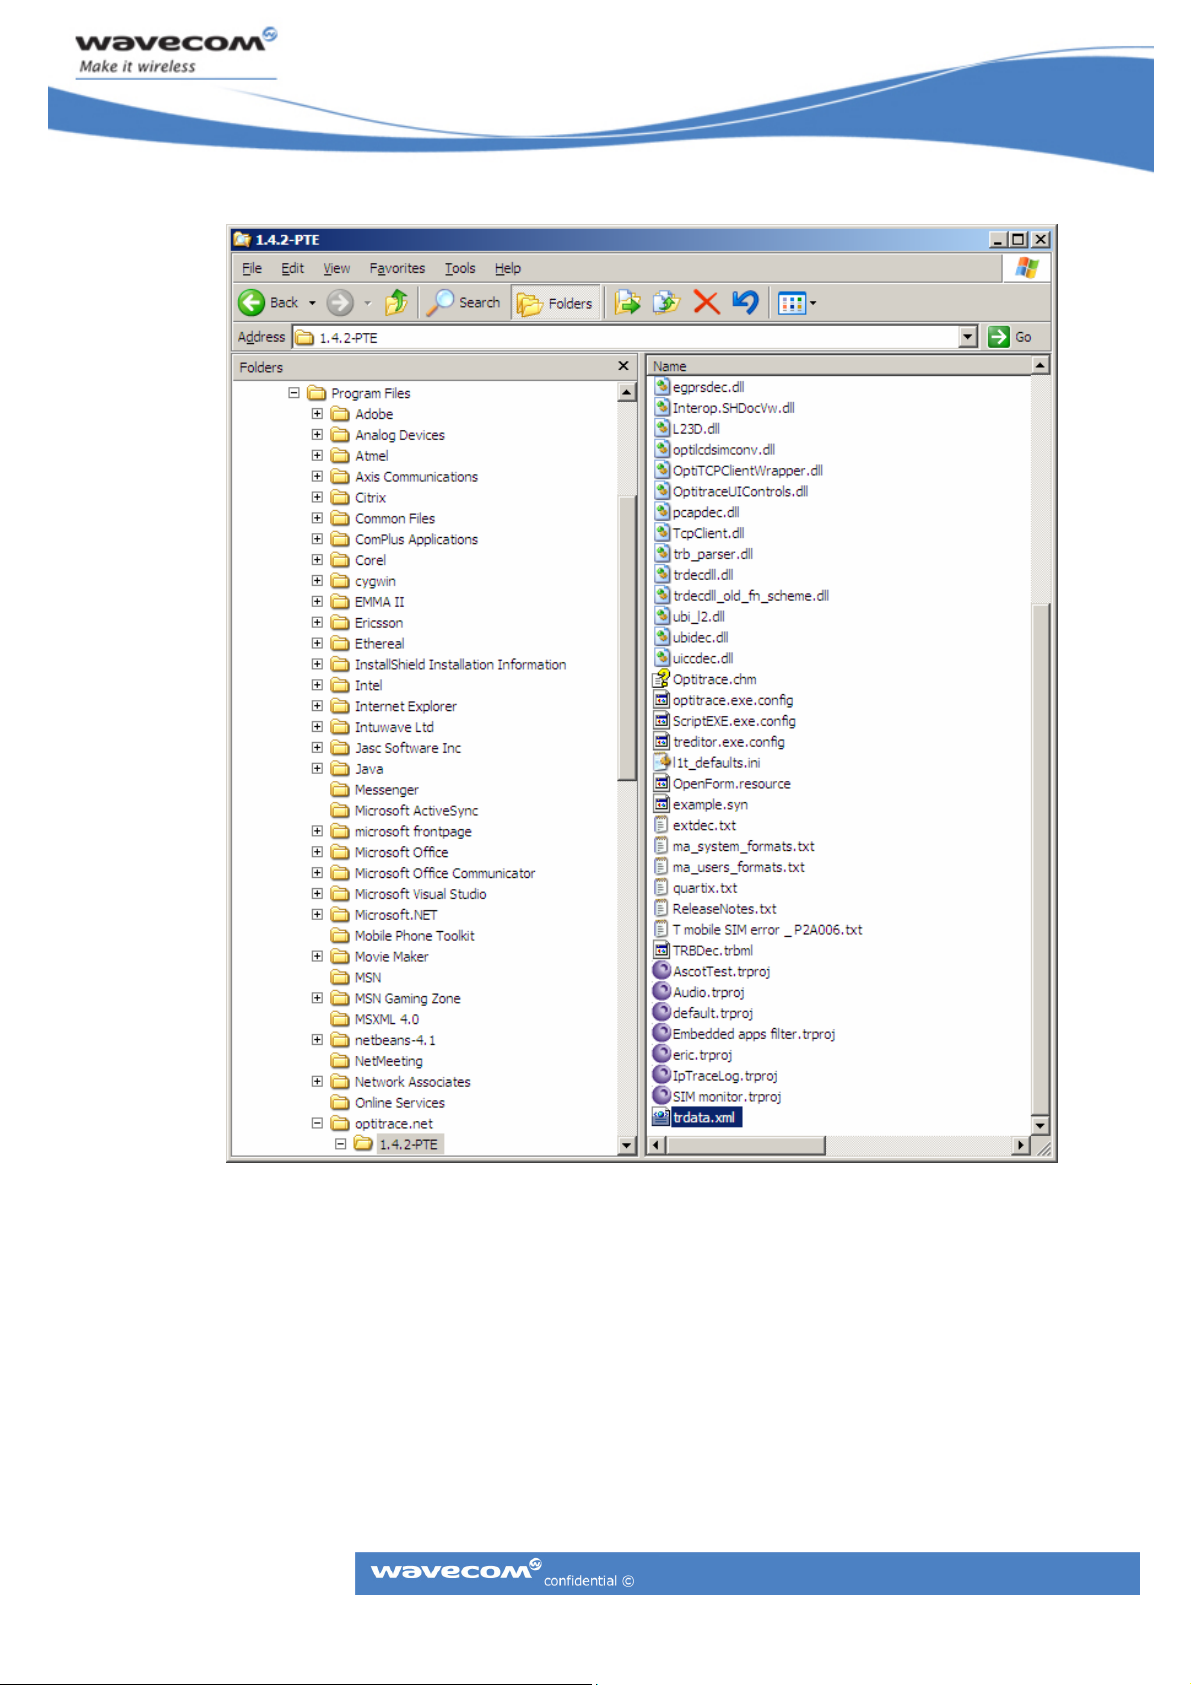Viewport: 1191px width, 1685px height.
Task: Open the File menu
Action: 252,268
